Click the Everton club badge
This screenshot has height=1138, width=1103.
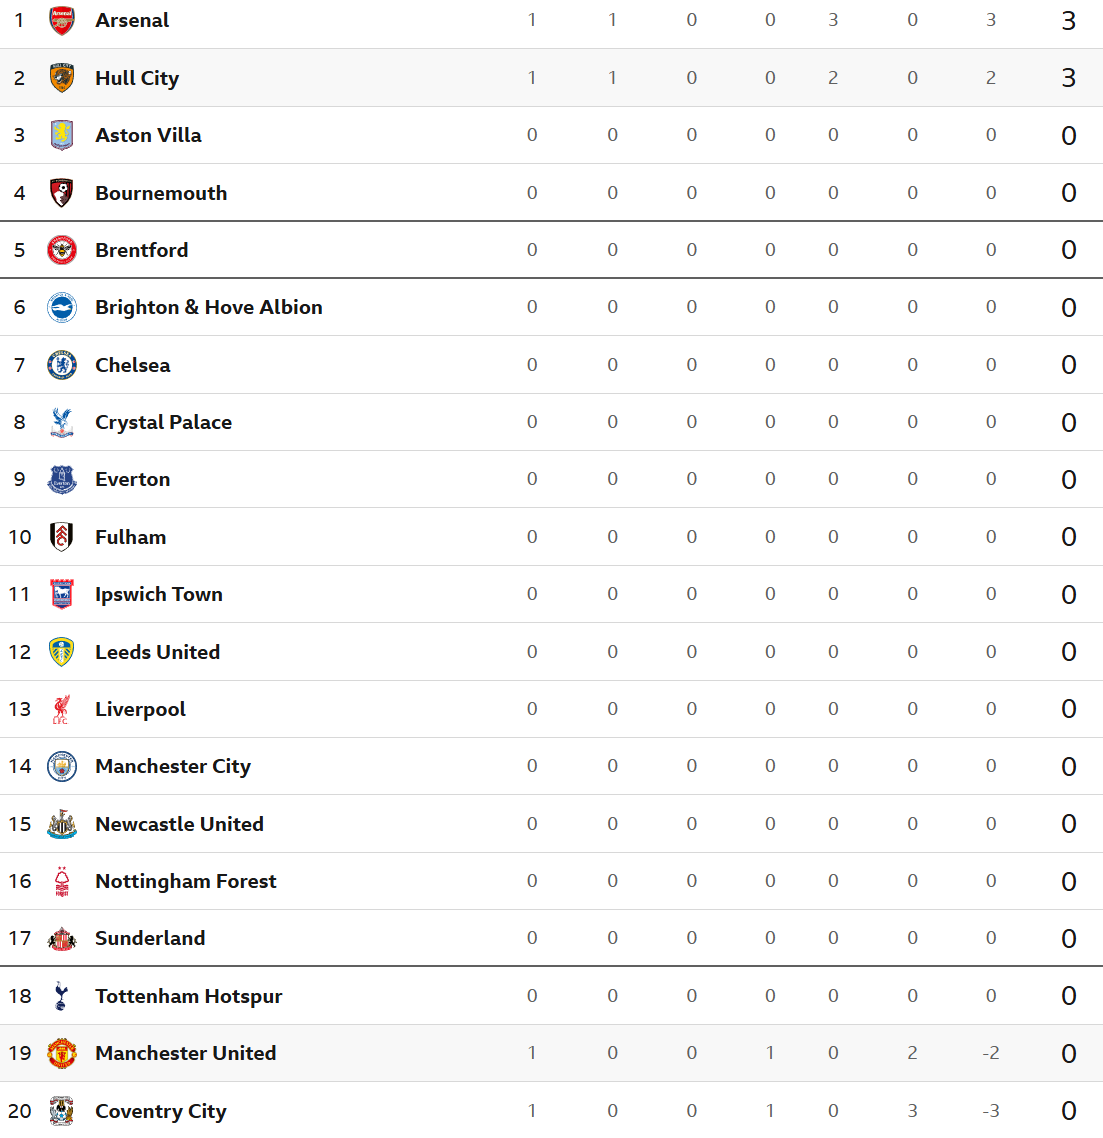(62, 479)
